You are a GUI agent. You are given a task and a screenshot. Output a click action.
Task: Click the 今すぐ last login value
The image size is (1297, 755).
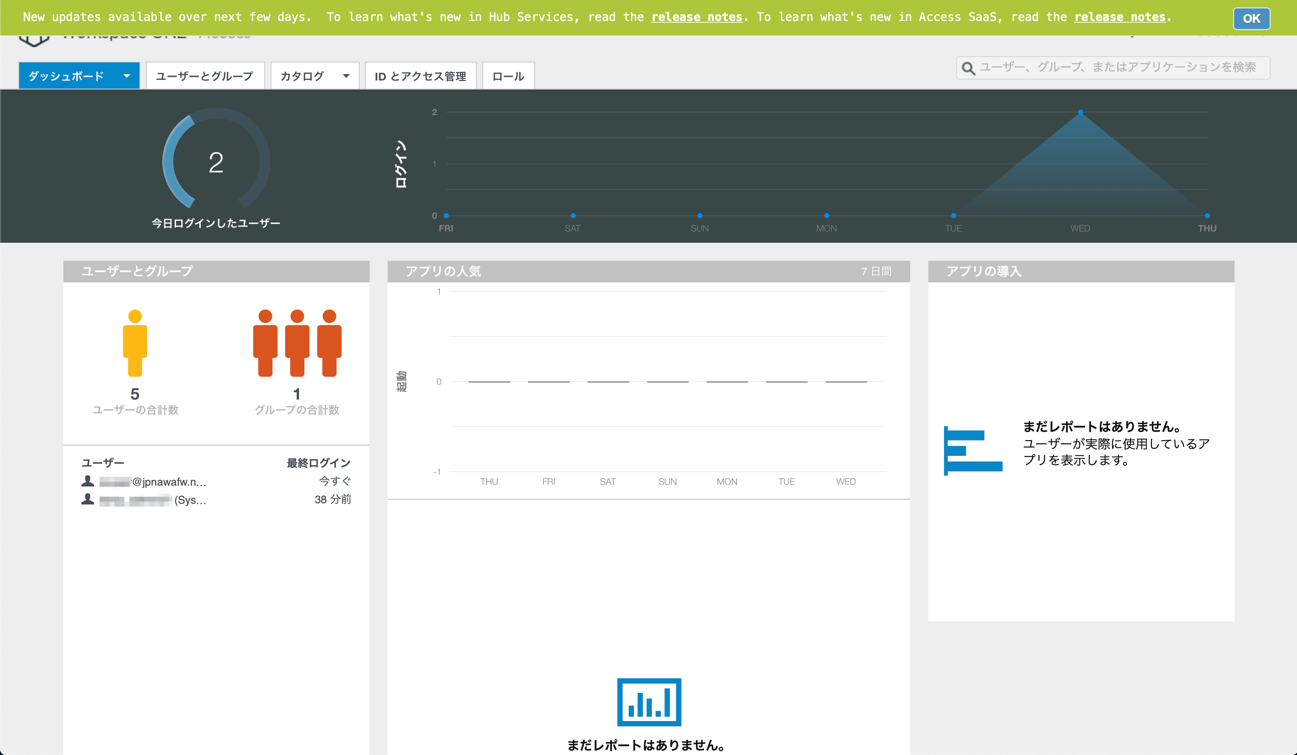[335, 481]
